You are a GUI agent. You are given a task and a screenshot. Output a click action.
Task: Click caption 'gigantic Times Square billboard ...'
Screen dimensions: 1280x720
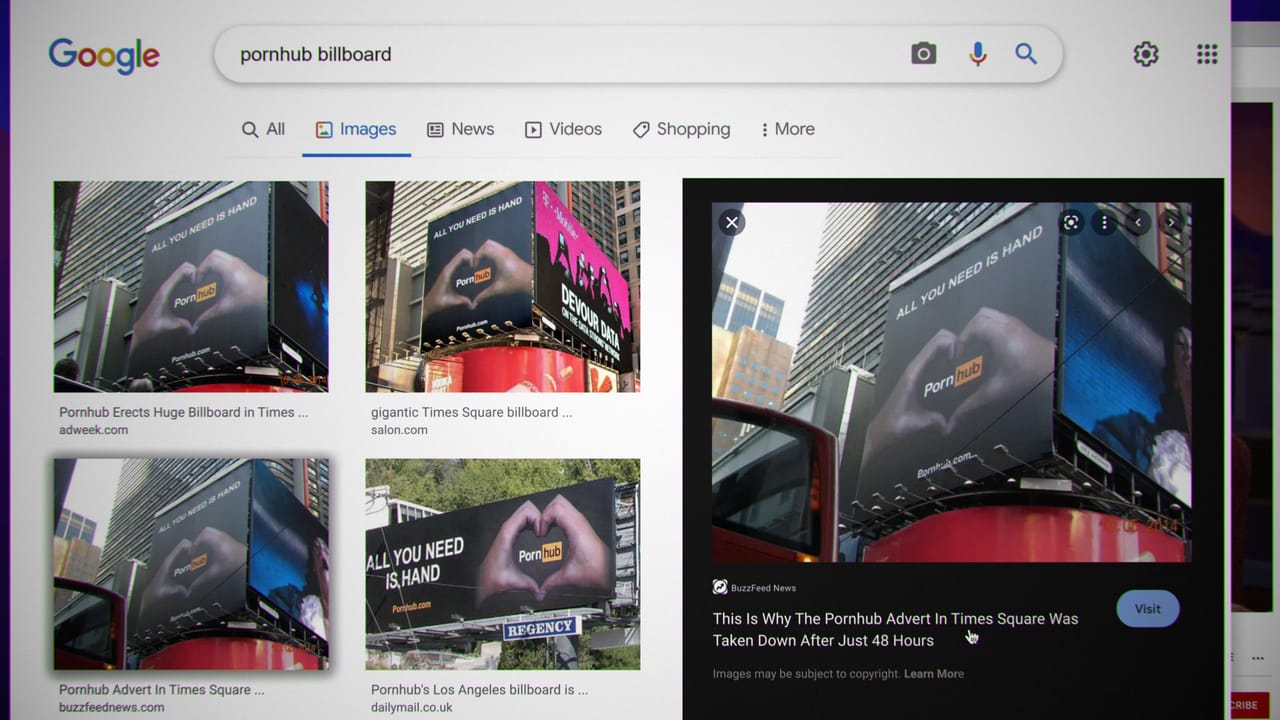click(x=472, y=412)
